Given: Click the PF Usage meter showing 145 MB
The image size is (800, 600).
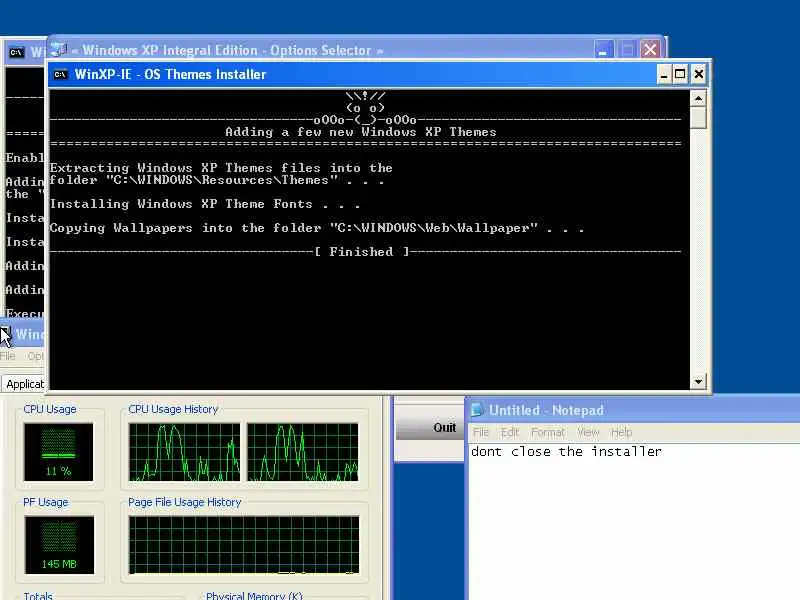Looking at the screenshot, I should tap(59, 545).
